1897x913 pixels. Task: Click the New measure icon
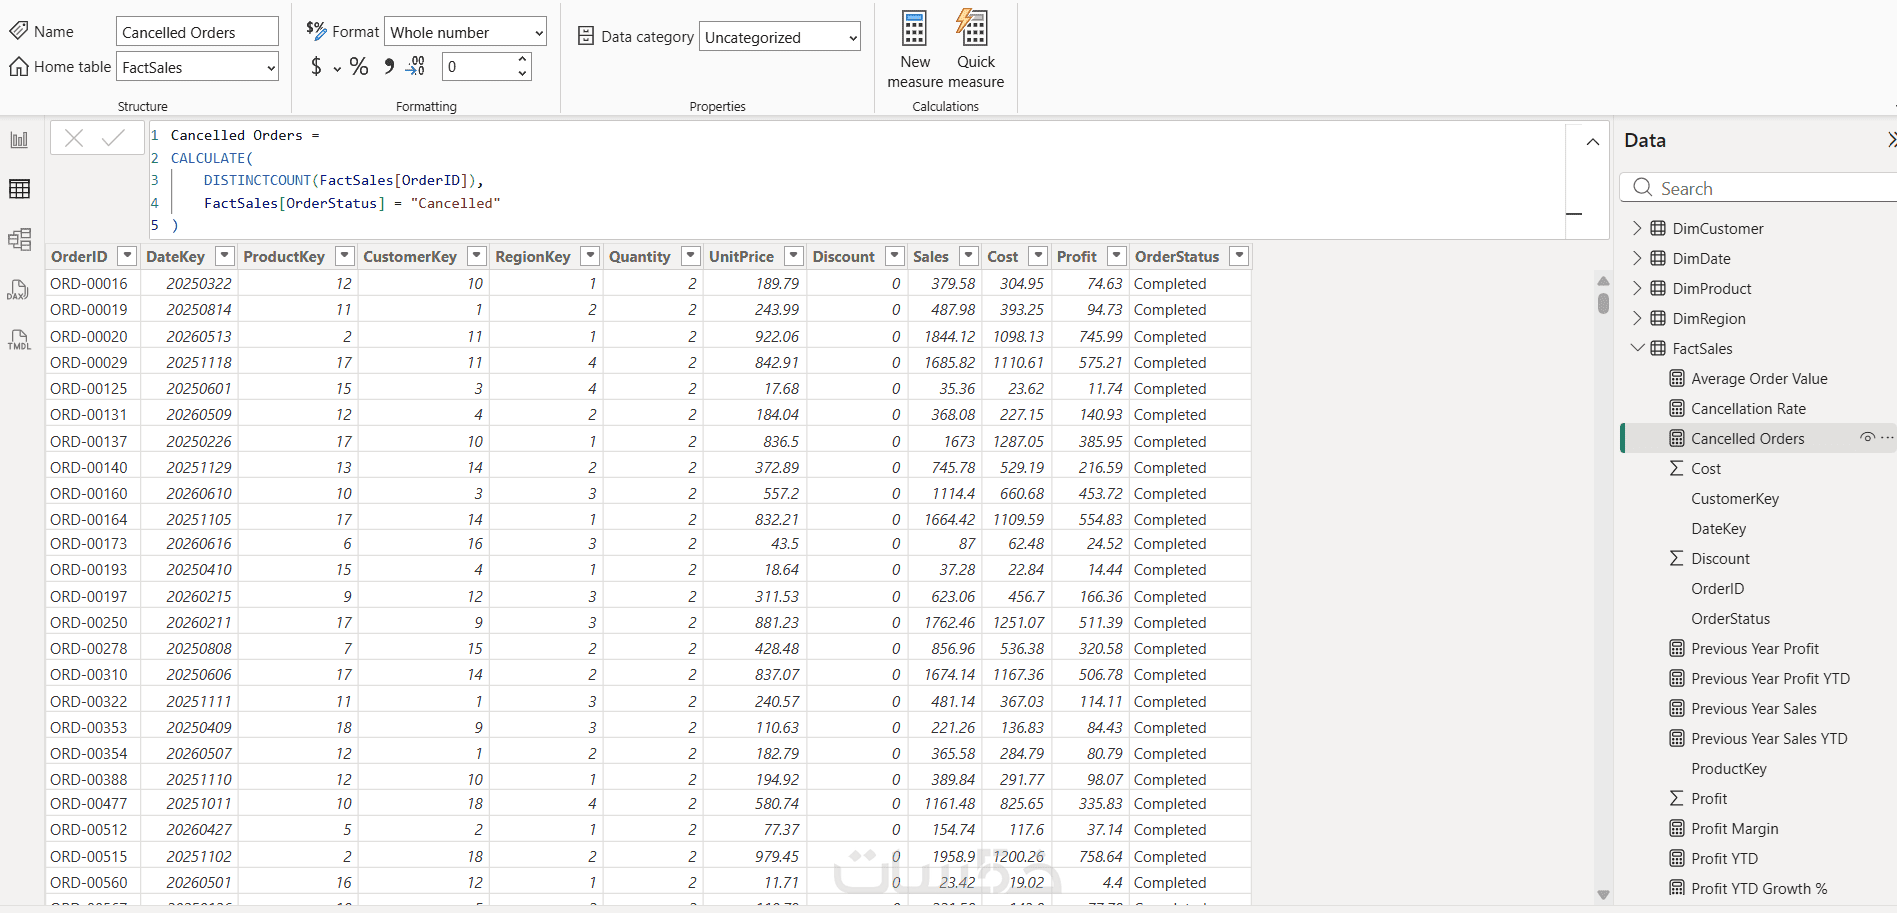pyautogui.click(x=914, y=49)
